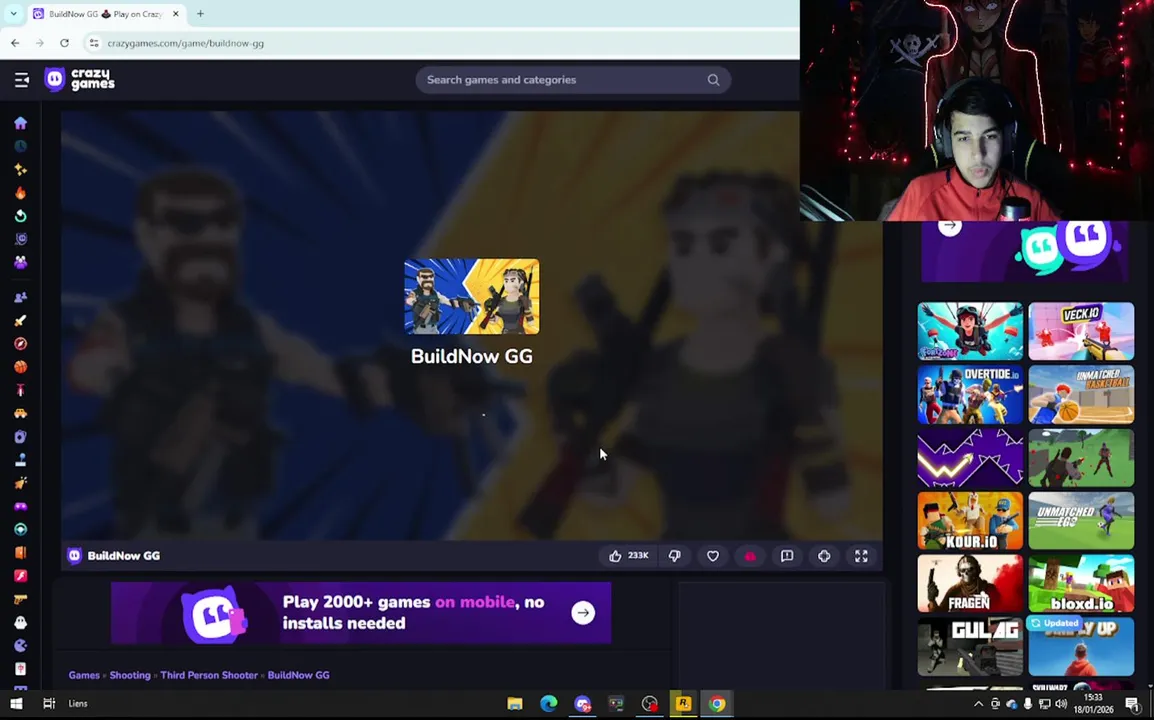The width and height of the screenshot is (1154, 720).
Task: Open the site information icon in address bar
Action: [93, 43]
